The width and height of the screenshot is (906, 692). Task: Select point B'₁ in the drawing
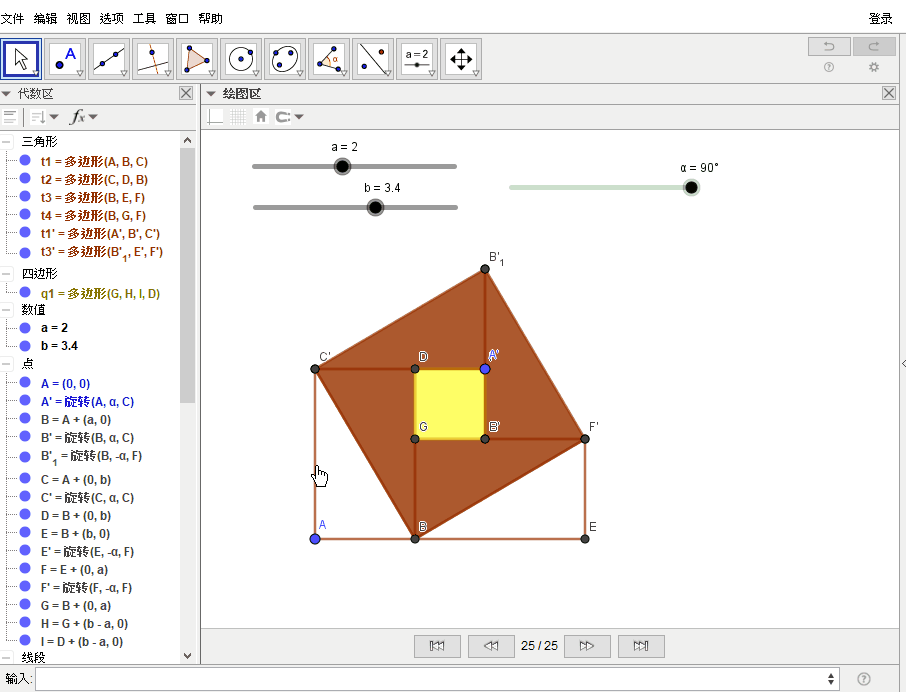click(x=485, y=269)
